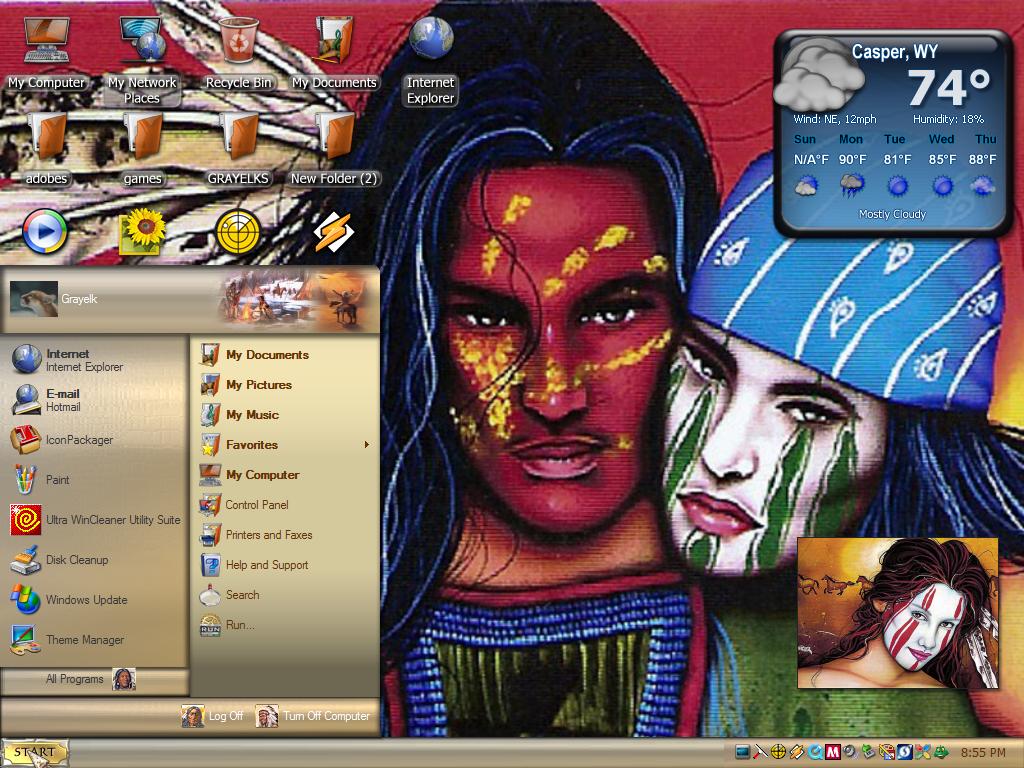Open Help and Support
1024x768 pixels.
tap(285, 565)
